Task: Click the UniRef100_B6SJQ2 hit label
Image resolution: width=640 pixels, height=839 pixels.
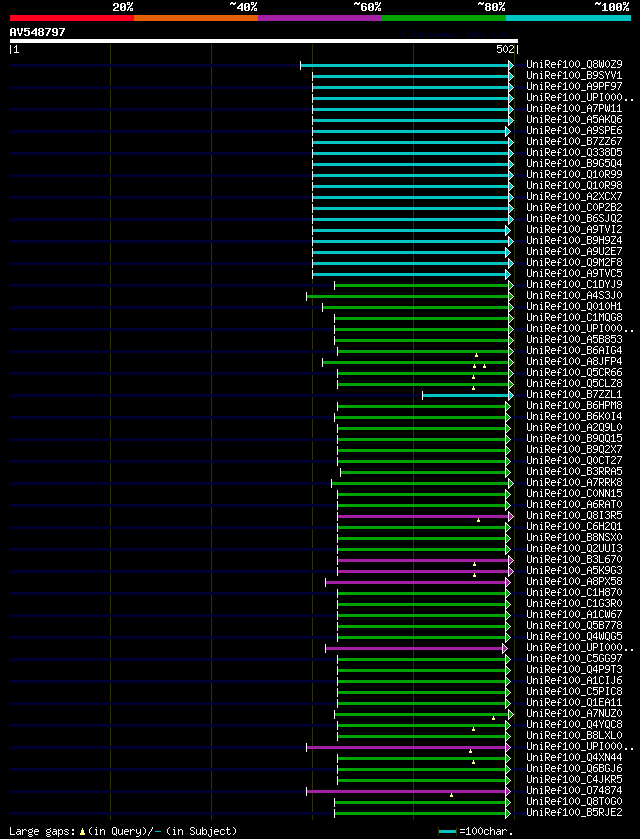Action: 574,218
